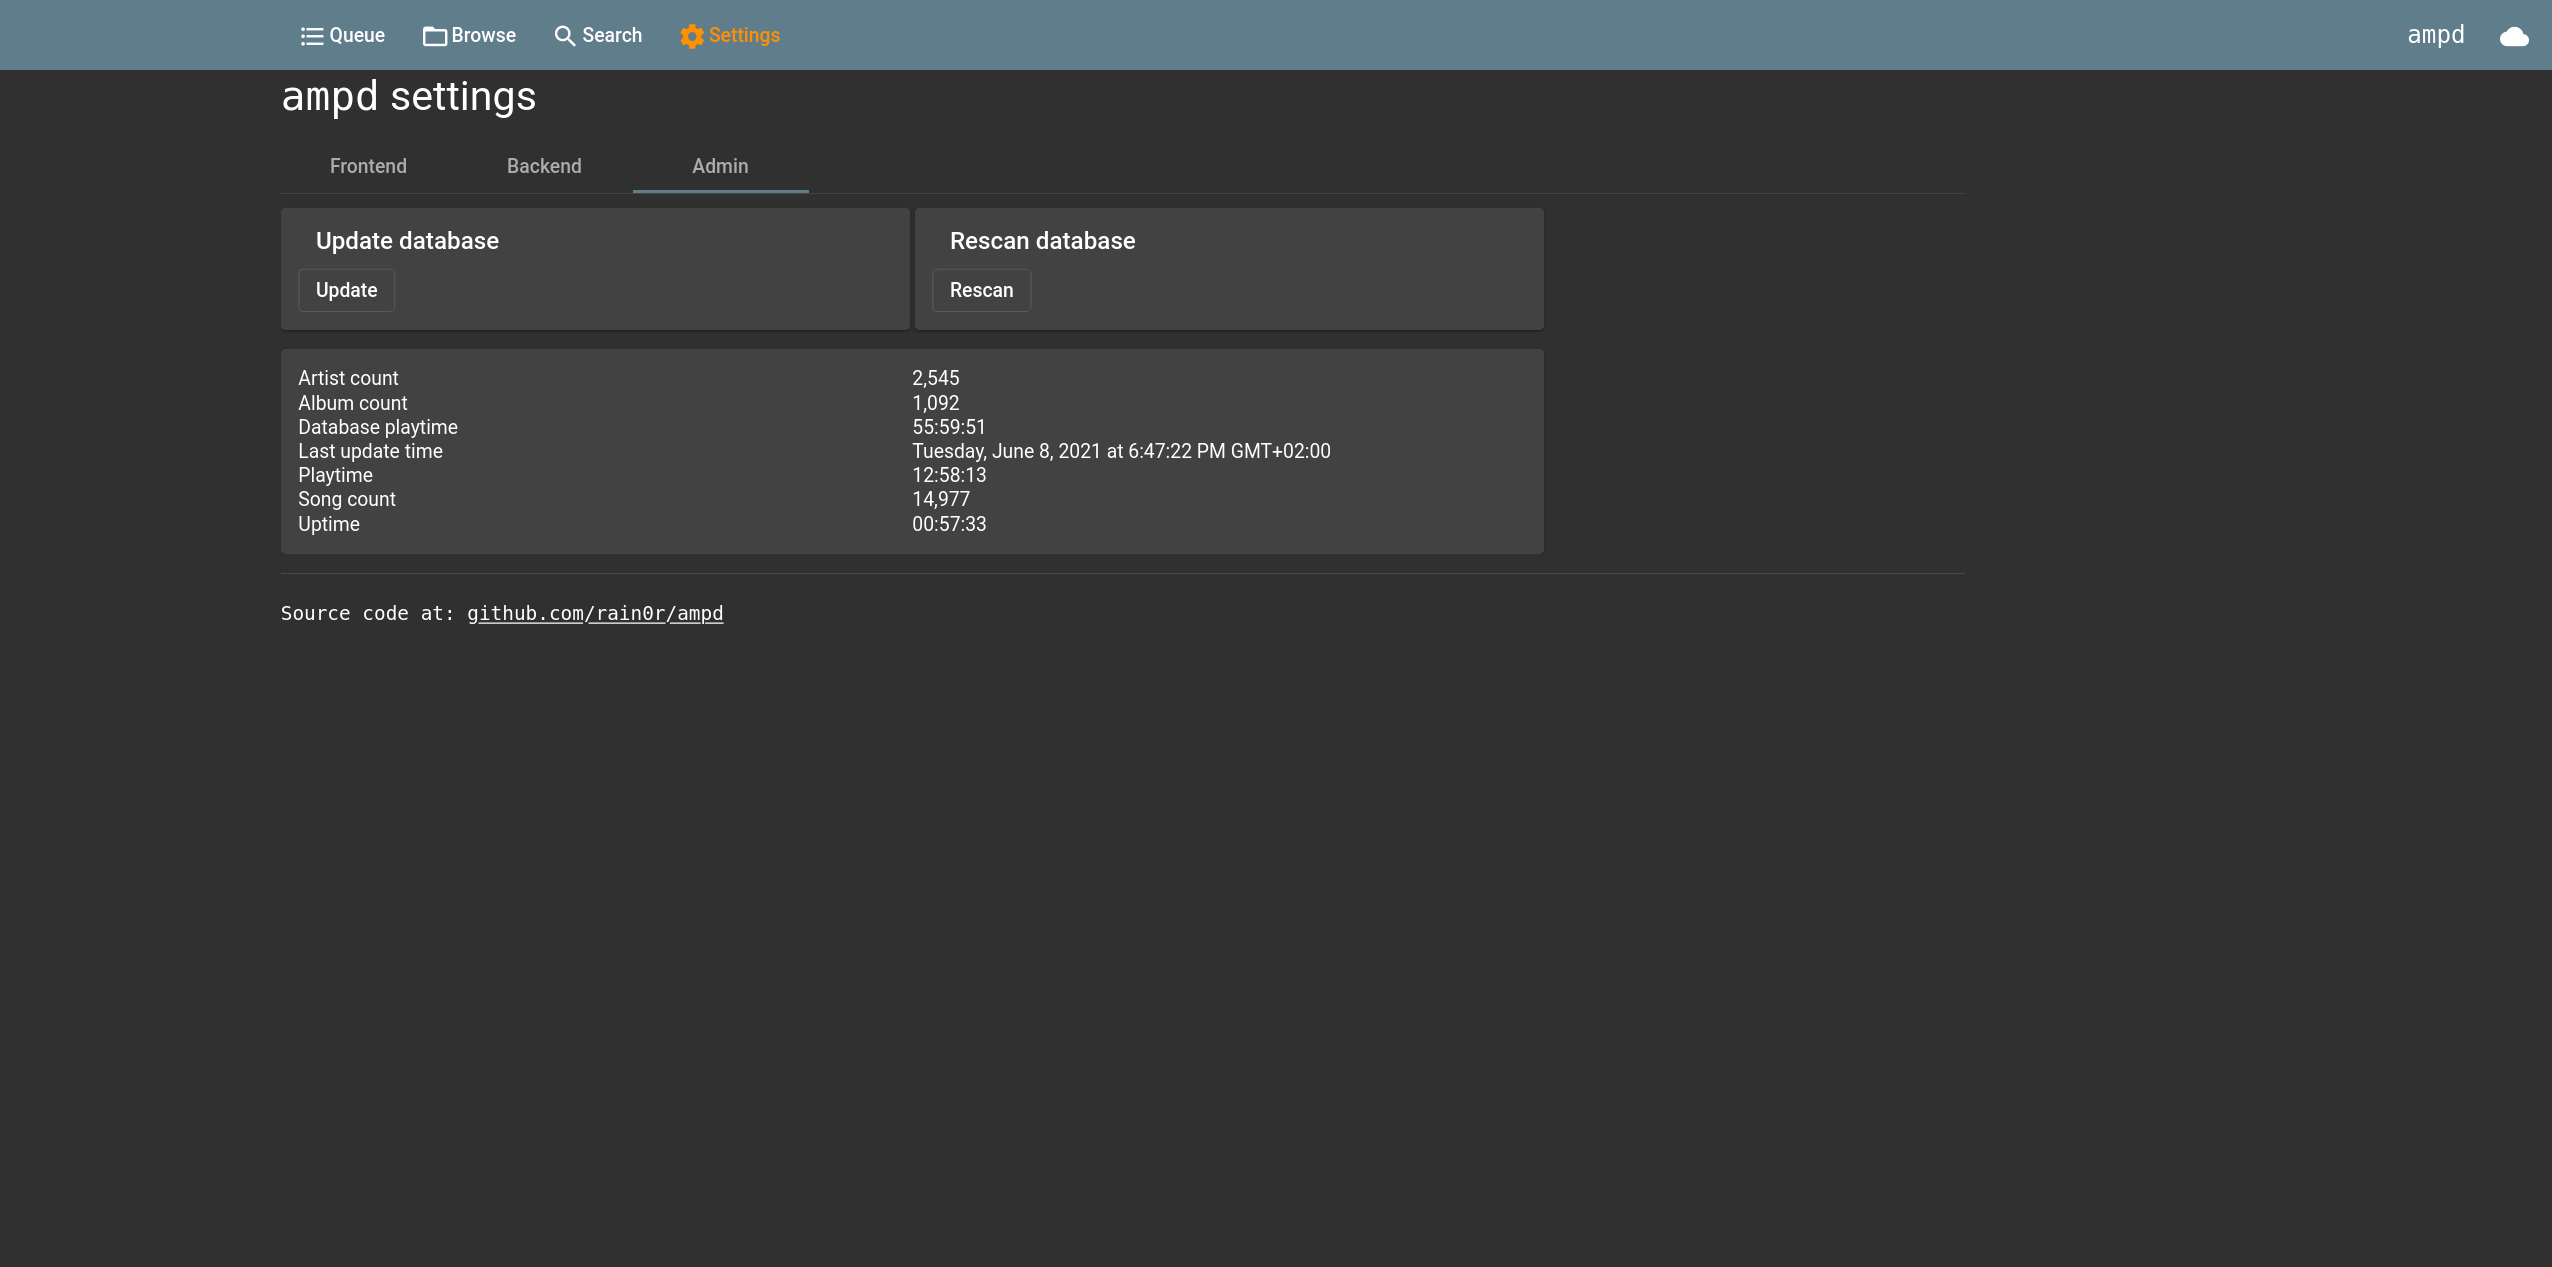
Task: Click the artist count value 2,545
Action: [x=935, y=378]
